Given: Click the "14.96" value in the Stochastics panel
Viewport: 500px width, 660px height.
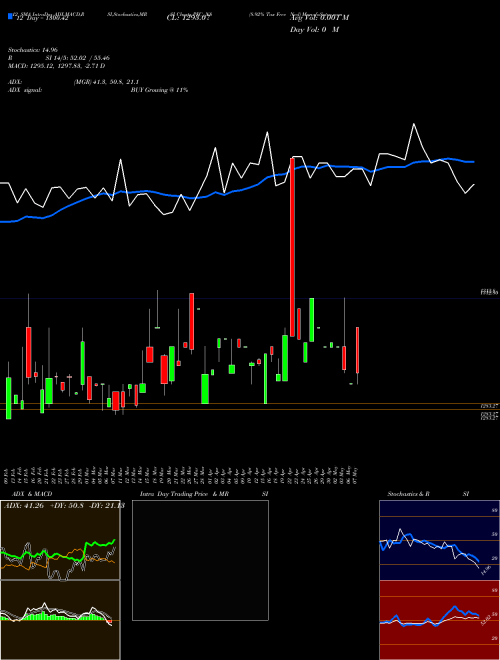Looking at the screenshot, I should pyautogui.click(x=486, y=571).
